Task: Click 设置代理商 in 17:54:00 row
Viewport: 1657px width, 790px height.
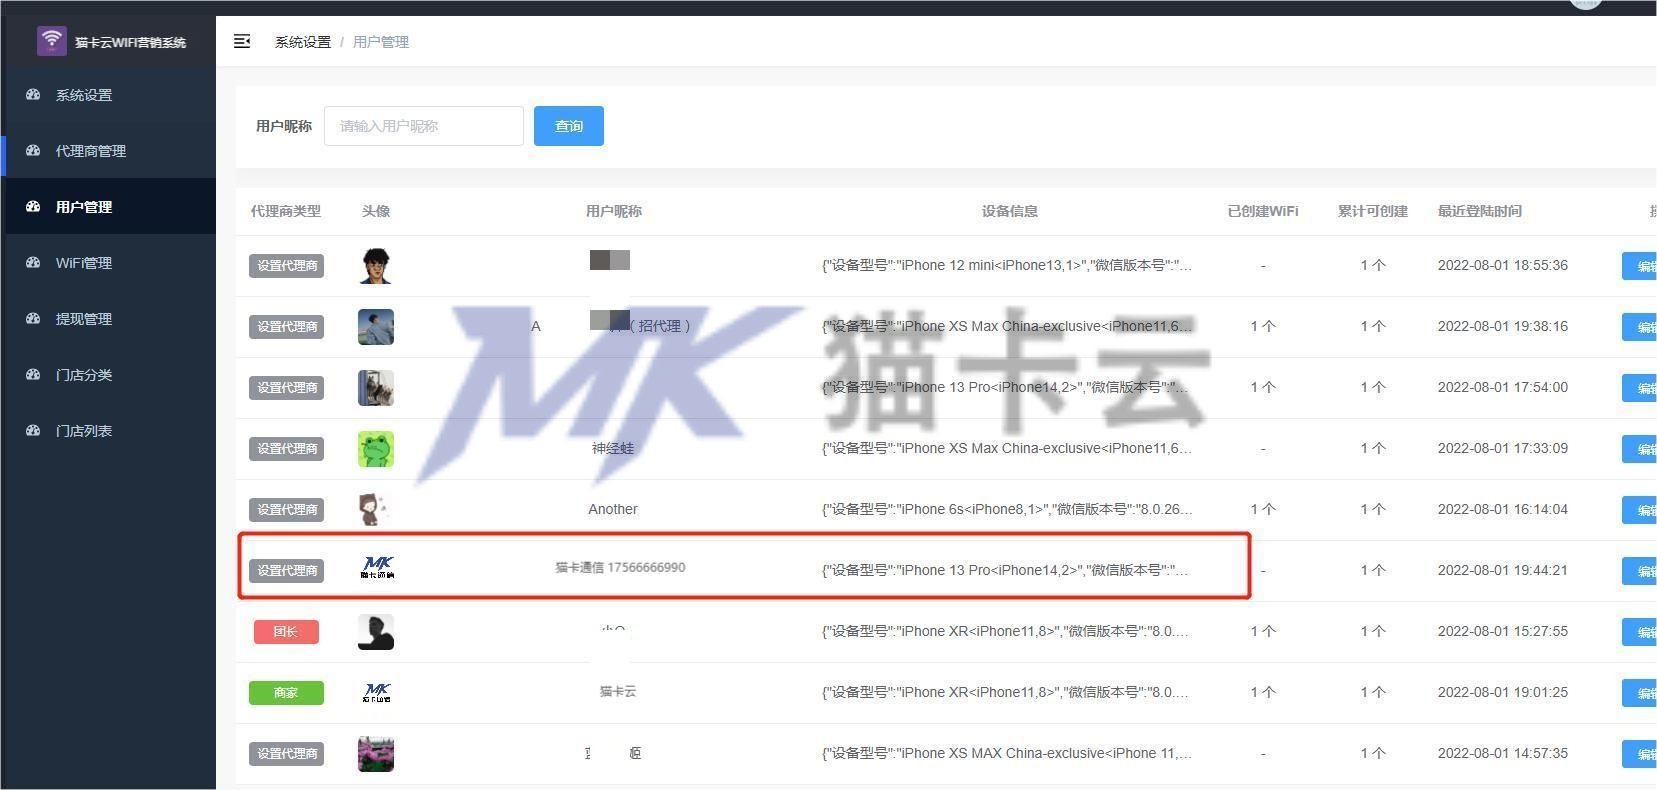Action: [287, 388]
